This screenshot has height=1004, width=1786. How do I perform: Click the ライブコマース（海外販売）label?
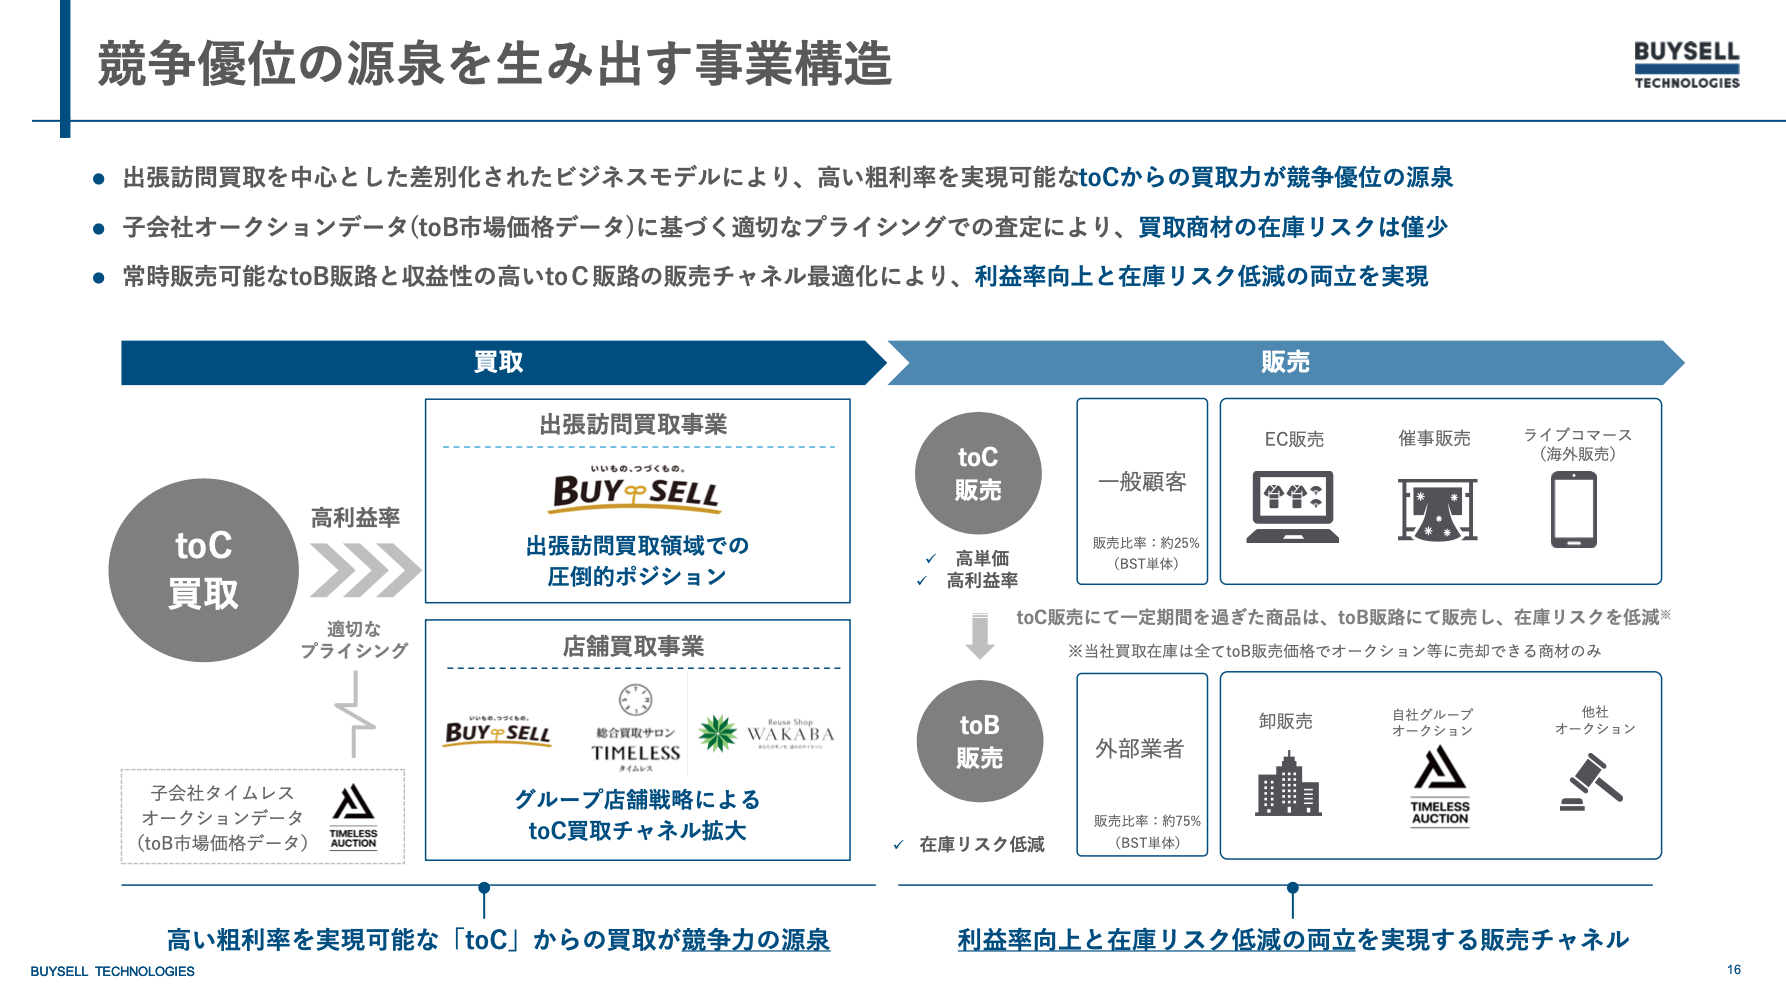click(x=1577, y=444)
